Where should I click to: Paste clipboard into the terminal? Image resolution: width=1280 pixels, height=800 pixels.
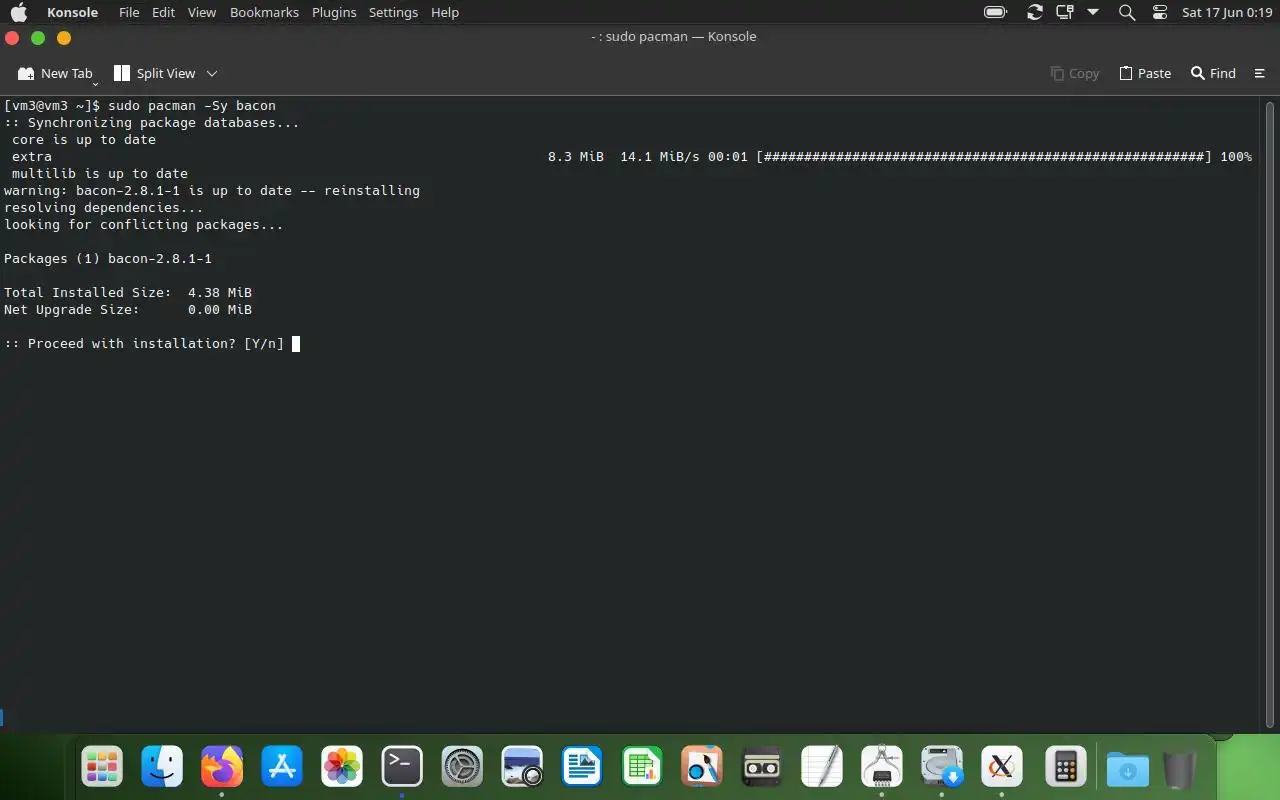1145,73
